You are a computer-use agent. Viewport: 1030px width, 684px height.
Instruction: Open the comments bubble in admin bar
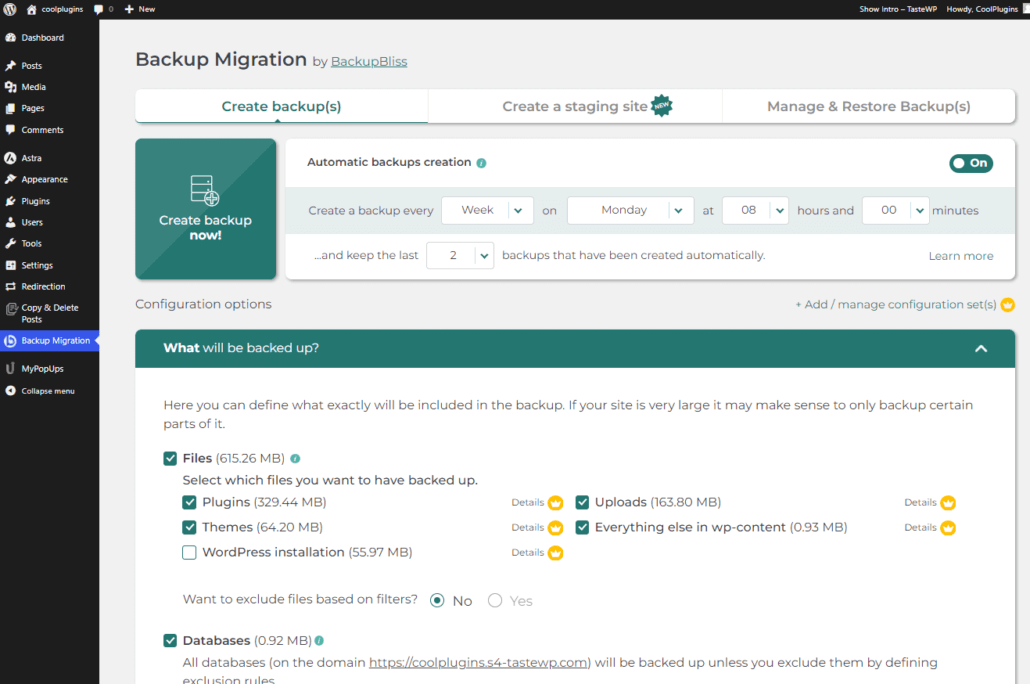(99, 9)
